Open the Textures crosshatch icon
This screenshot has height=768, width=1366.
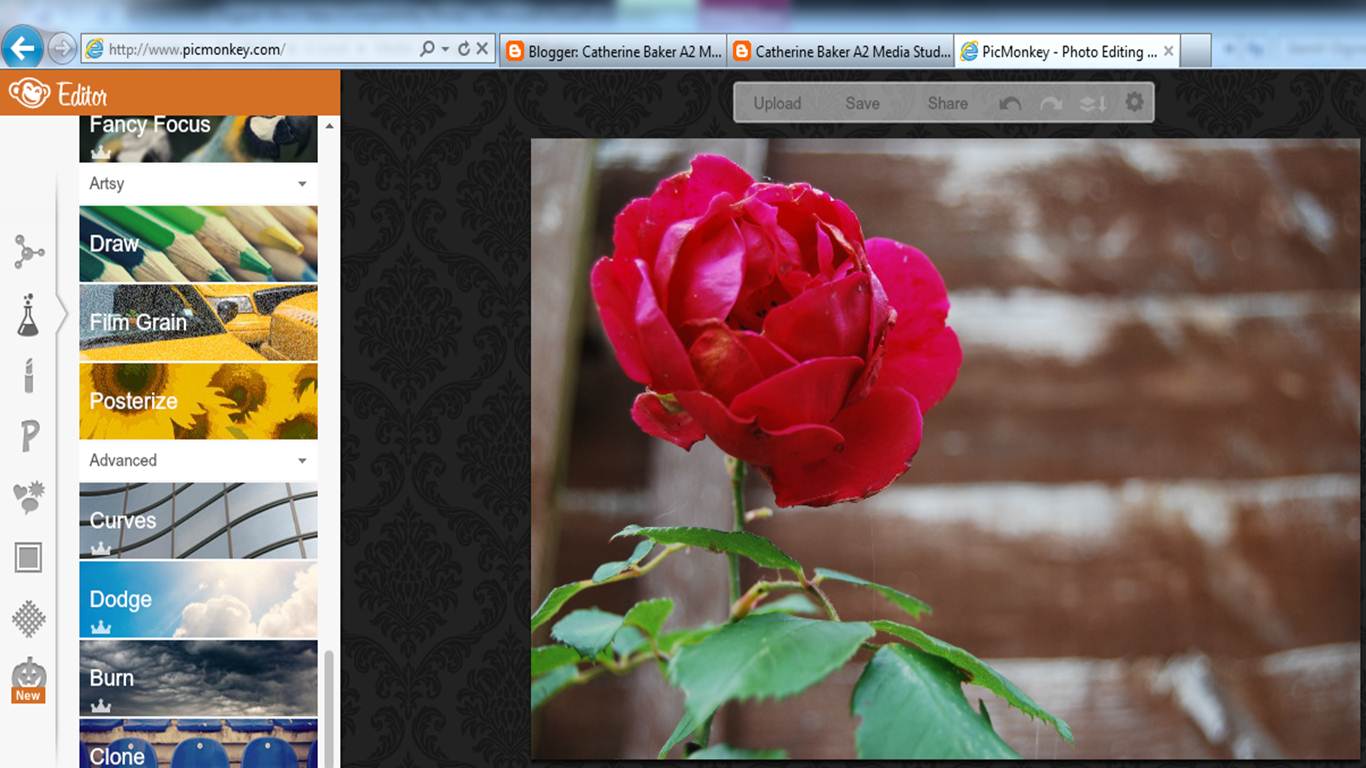[x=28, y=619]
